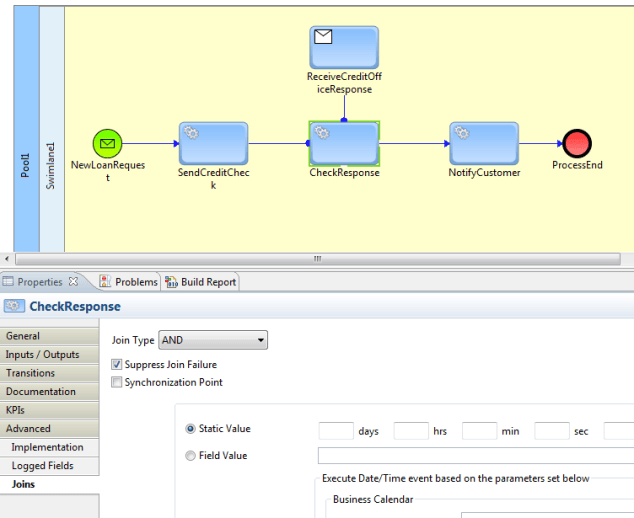
Task: Click the horizontal scrollbar thumb of diagram
Action: coord(317,259)
